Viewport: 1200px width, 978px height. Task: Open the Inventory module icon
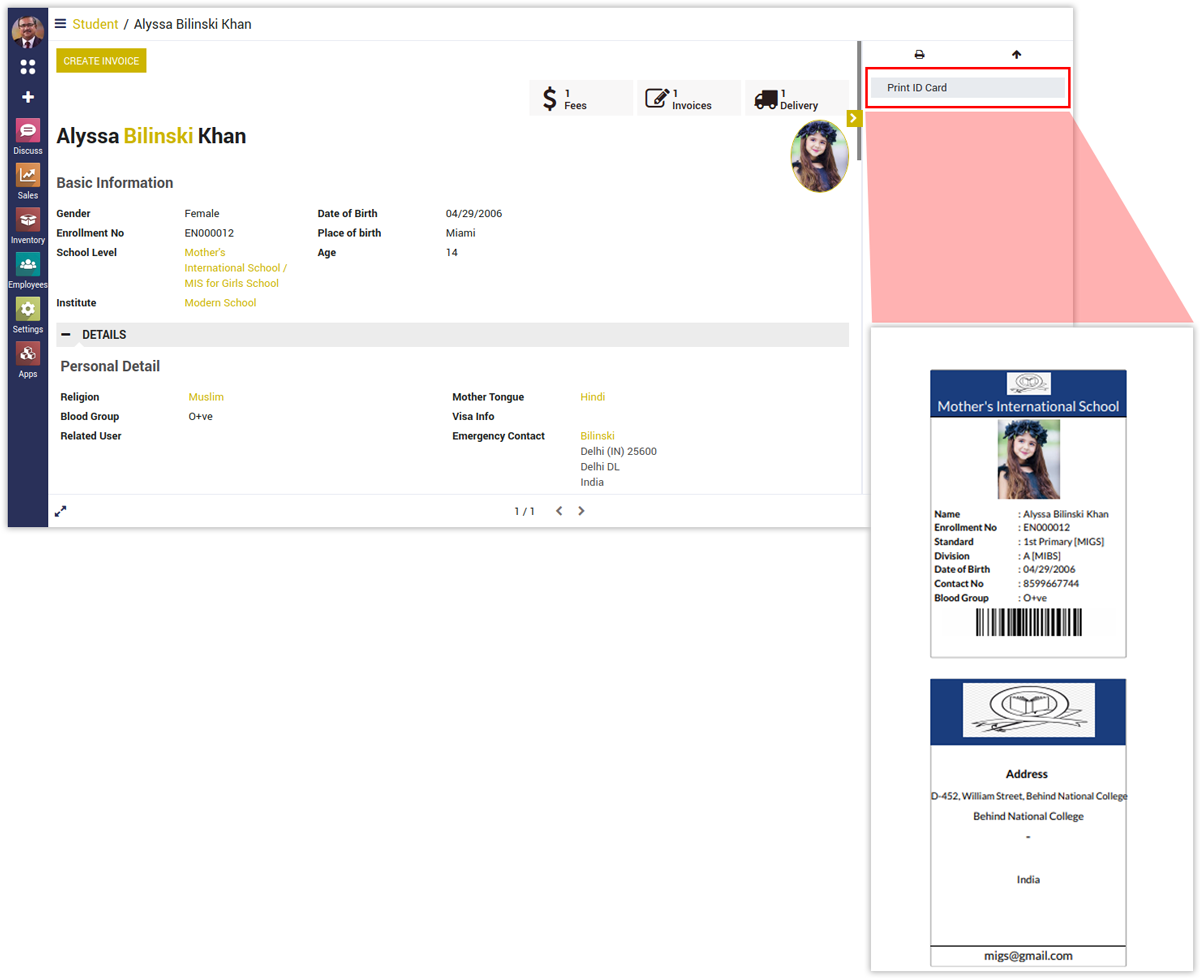(x=28, y=221)
